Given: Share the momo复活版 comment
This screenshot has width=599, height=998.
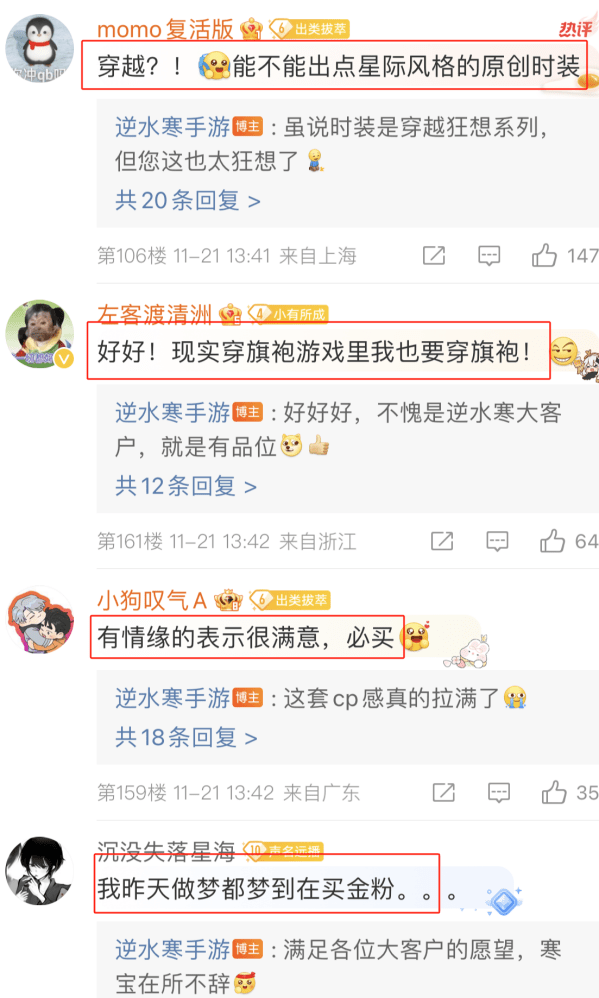Looking at the screenshot, I should 434,256.
